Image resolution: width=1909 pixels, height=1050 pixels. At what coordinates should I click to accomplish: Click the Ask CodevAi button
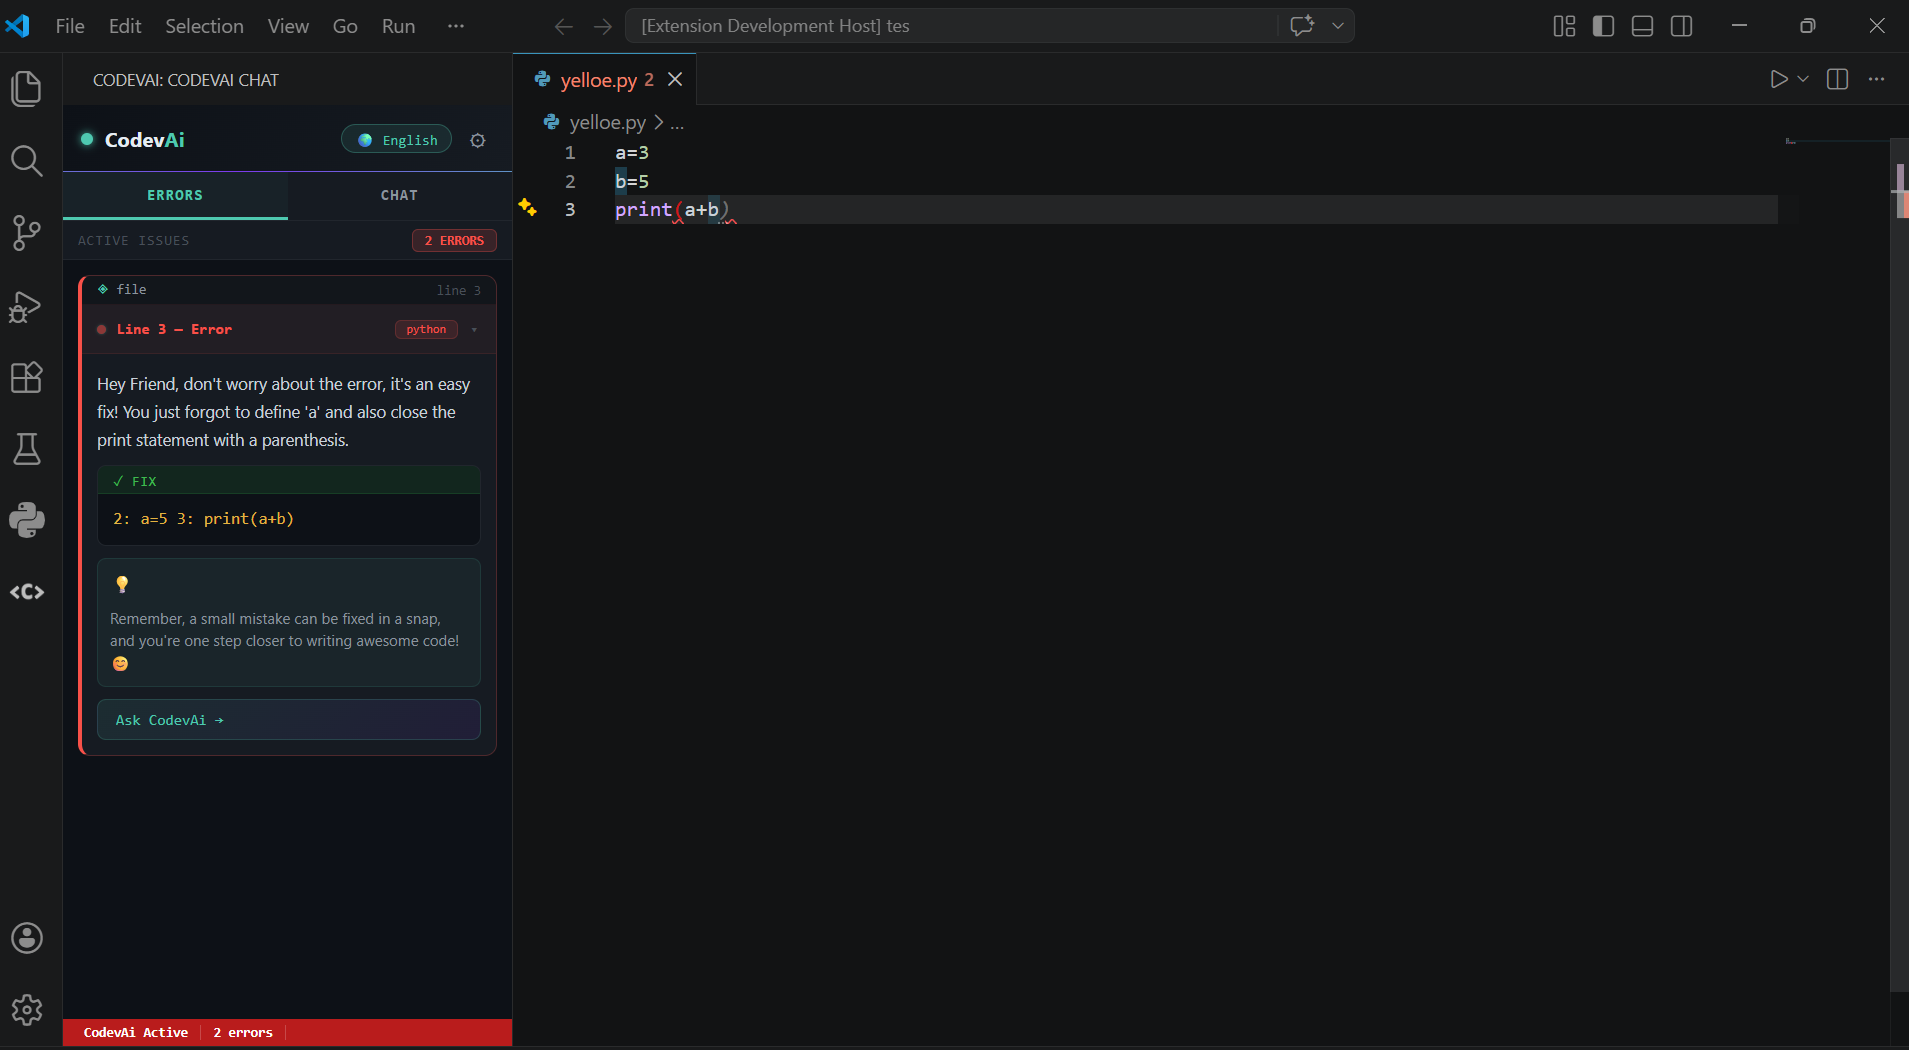click(x=289, y=720)
